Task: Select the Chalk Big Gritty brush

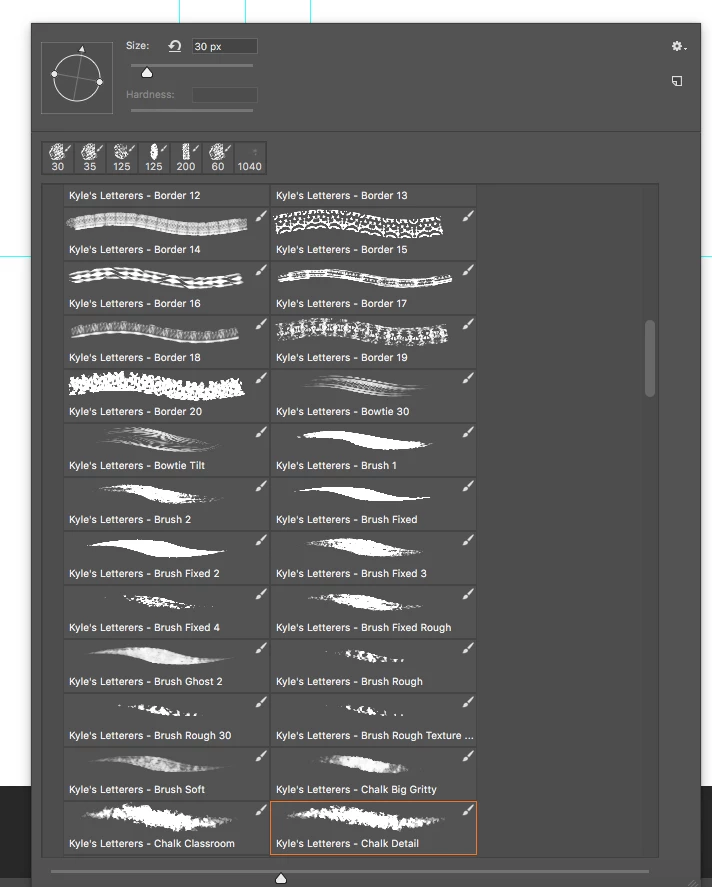Action: click(x=373, y=774)
